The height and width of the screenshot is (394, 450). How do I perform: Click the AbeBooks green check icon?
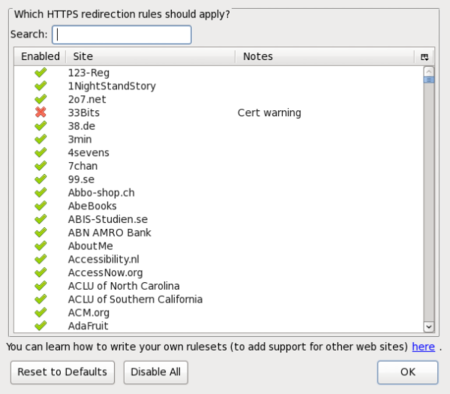41,206
